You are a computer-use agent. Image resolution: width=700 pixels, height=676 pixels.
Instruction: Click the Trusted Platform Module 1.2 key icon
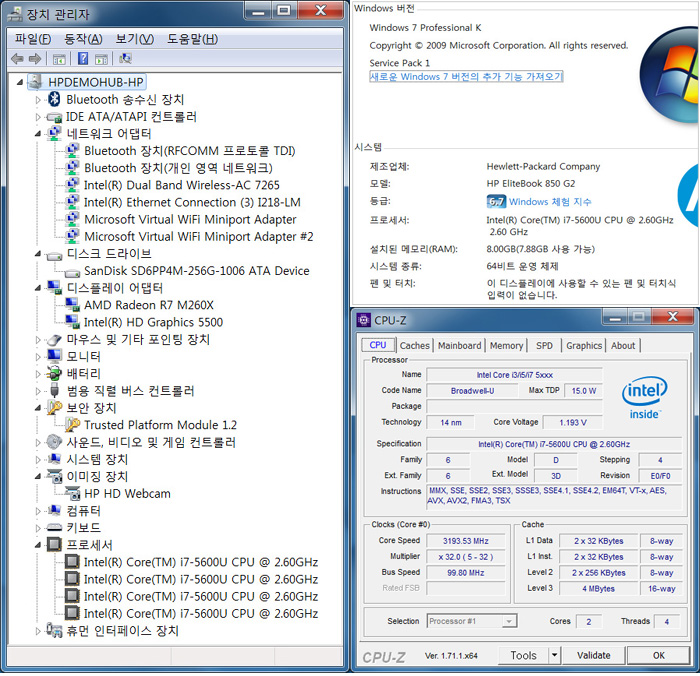point(72,425)
